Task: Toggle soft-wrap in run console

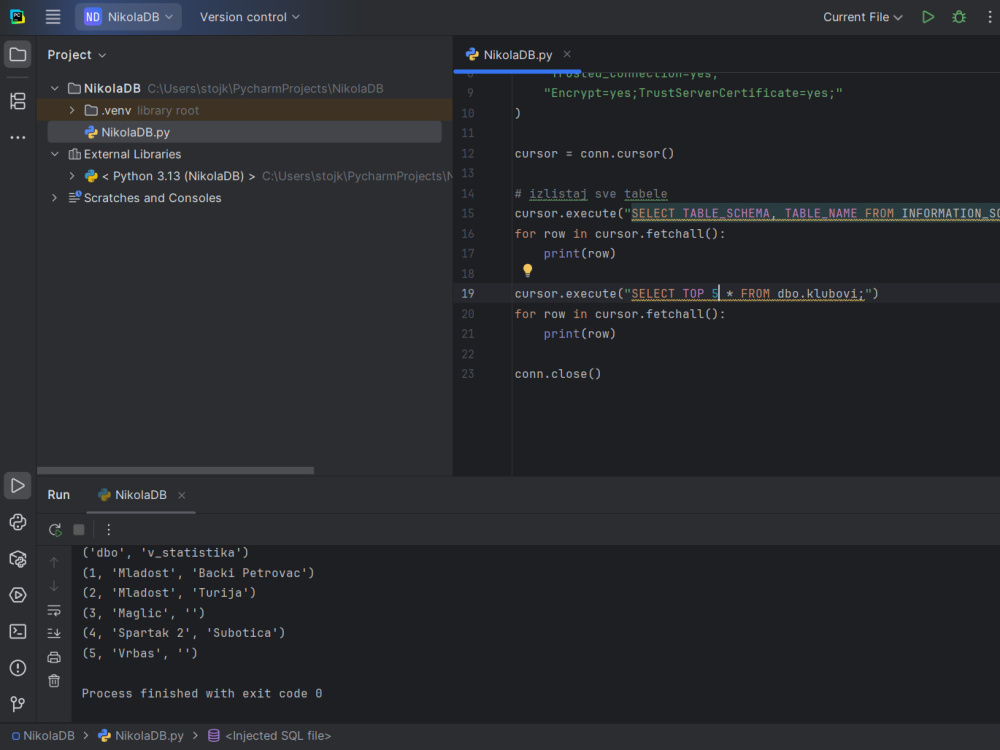Action: 54,611
